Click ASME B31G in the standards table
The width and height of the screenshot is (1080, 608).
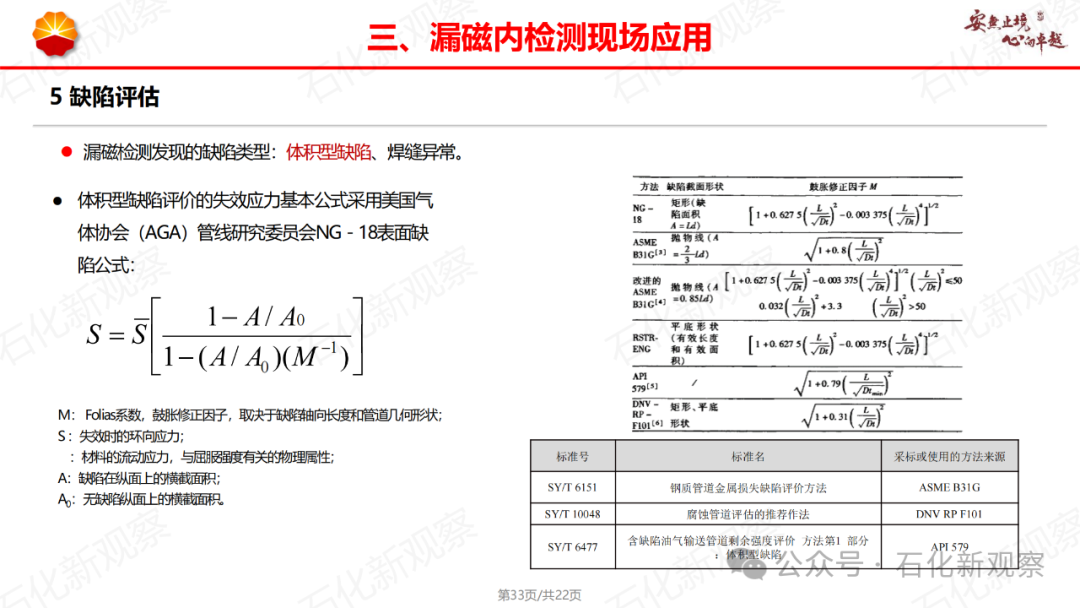[949, 488]
